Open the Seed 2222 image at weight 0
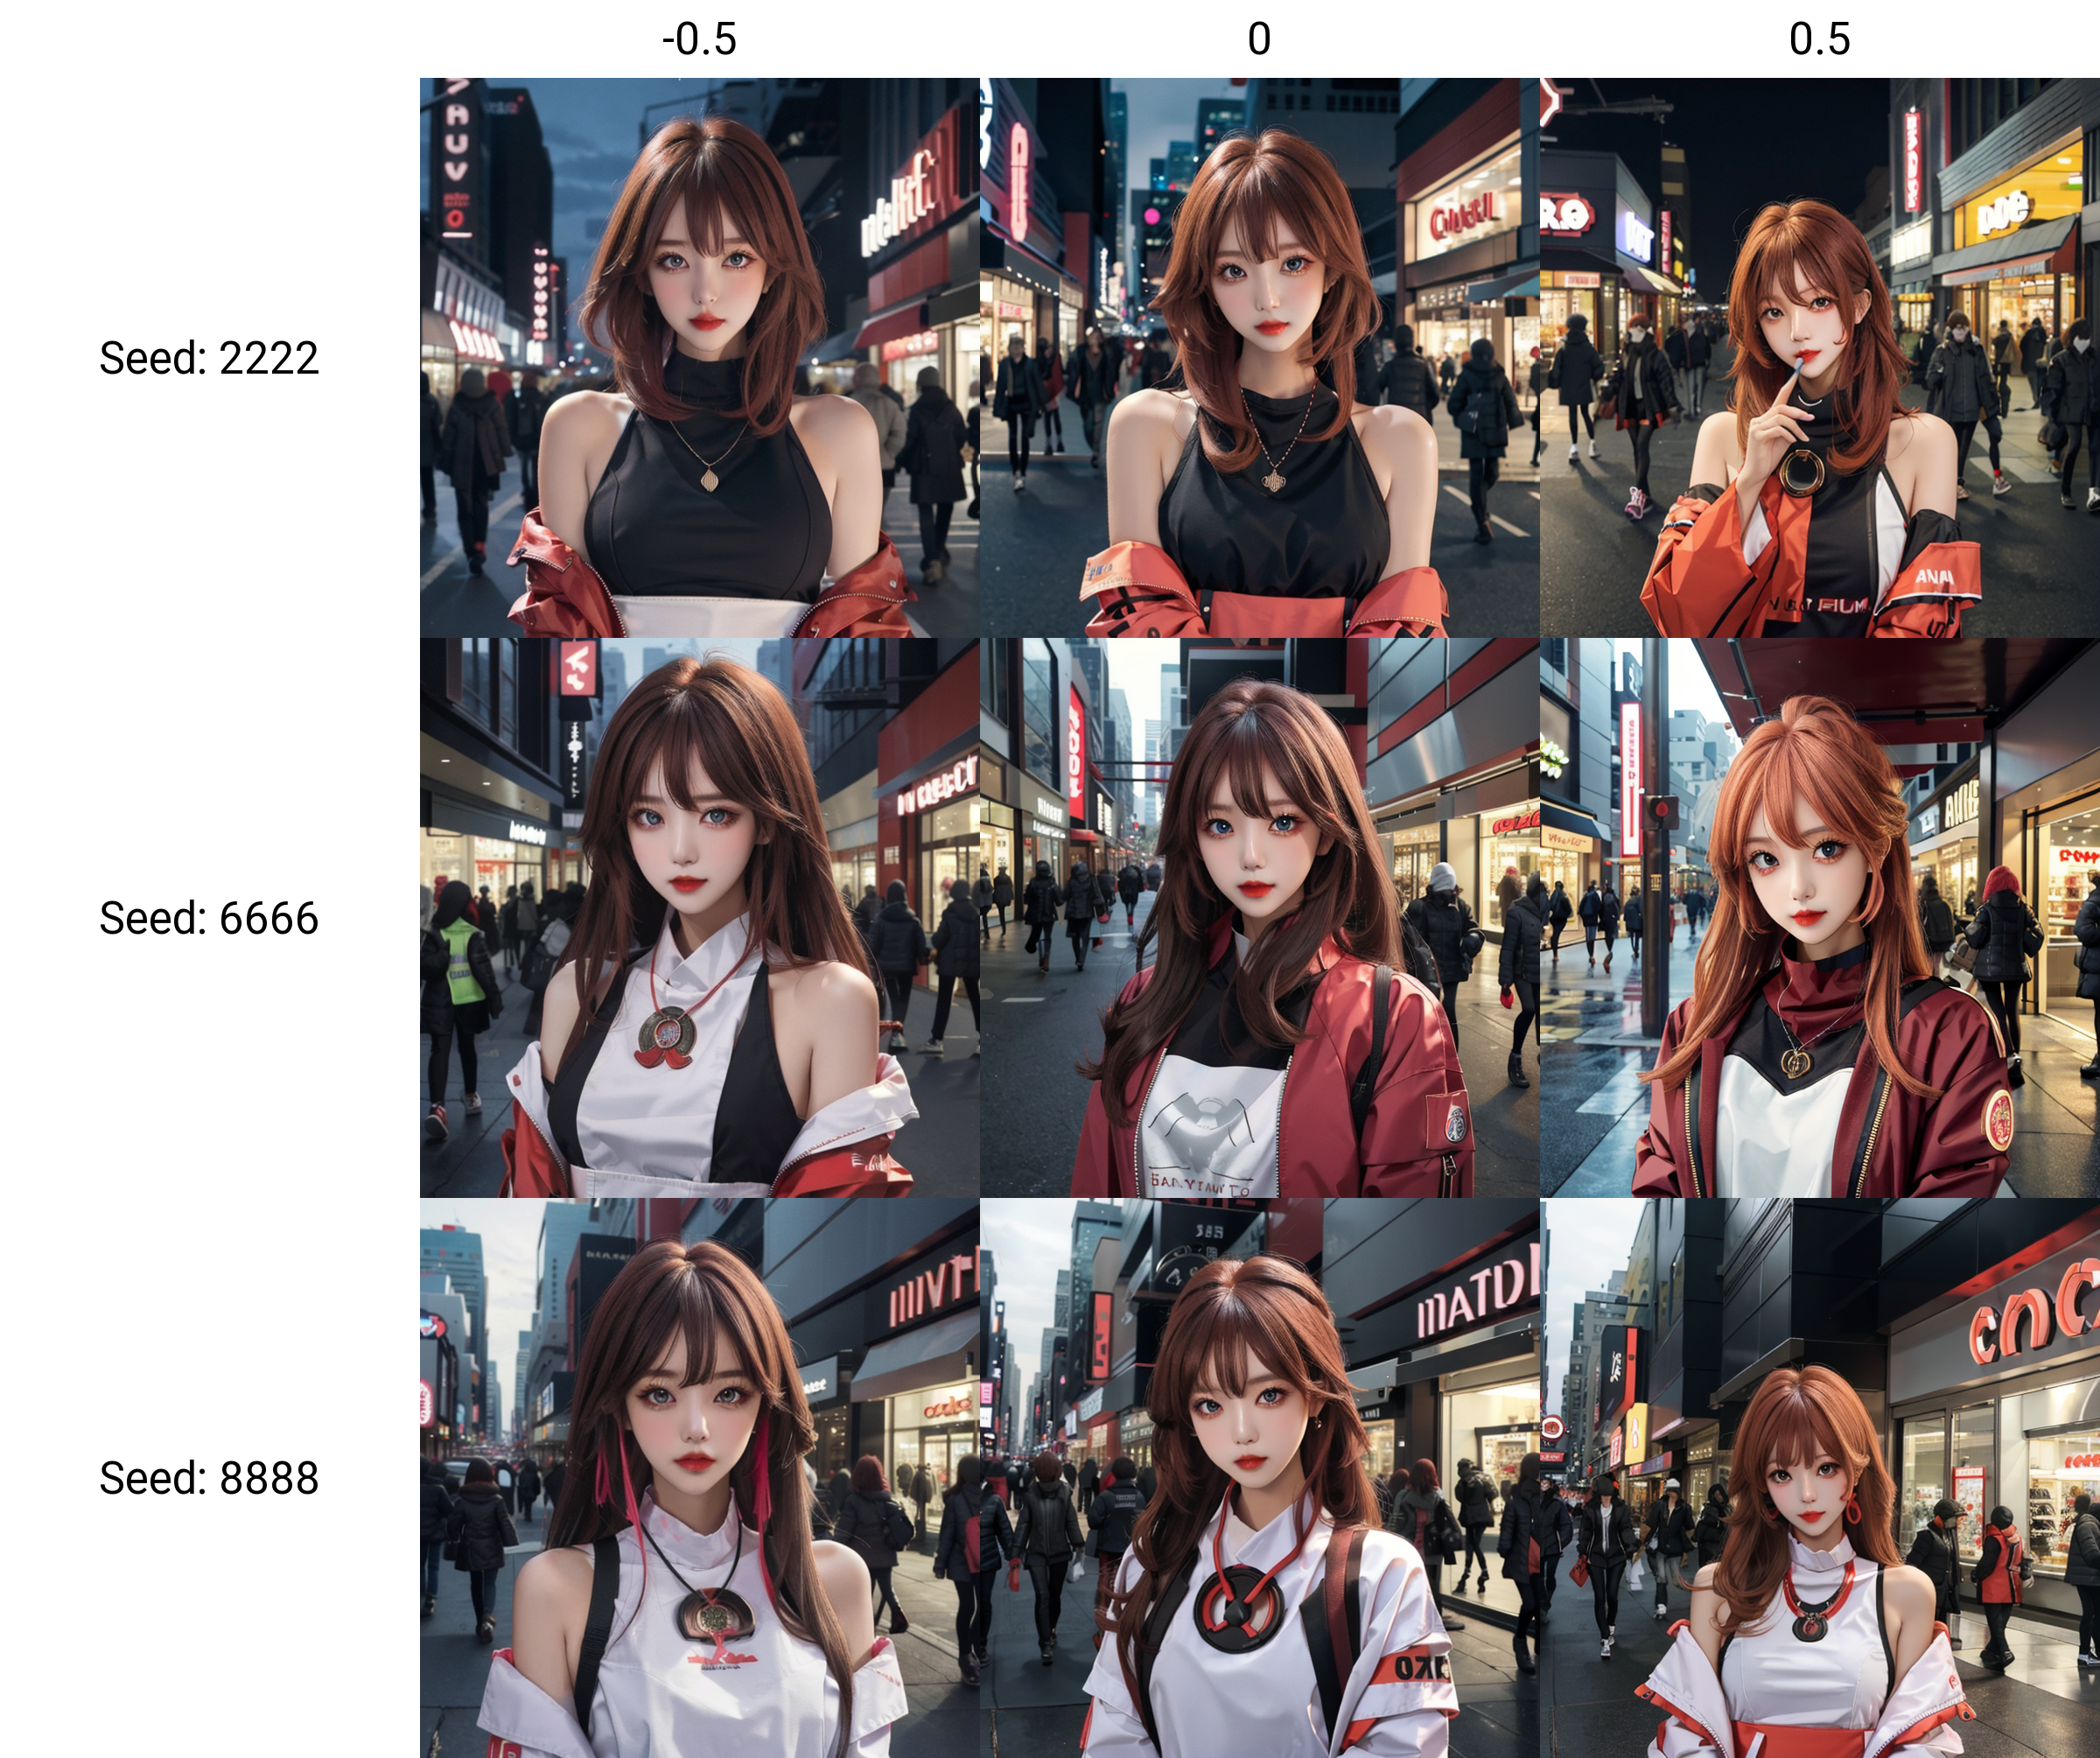Viewport: 2100px width, 1758px height. tap(1259, 358)
